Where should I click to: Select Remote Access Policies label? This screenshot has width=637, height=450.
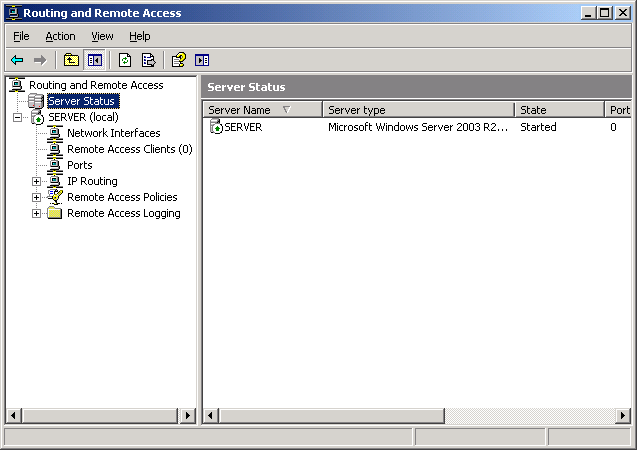click(122, 197)
